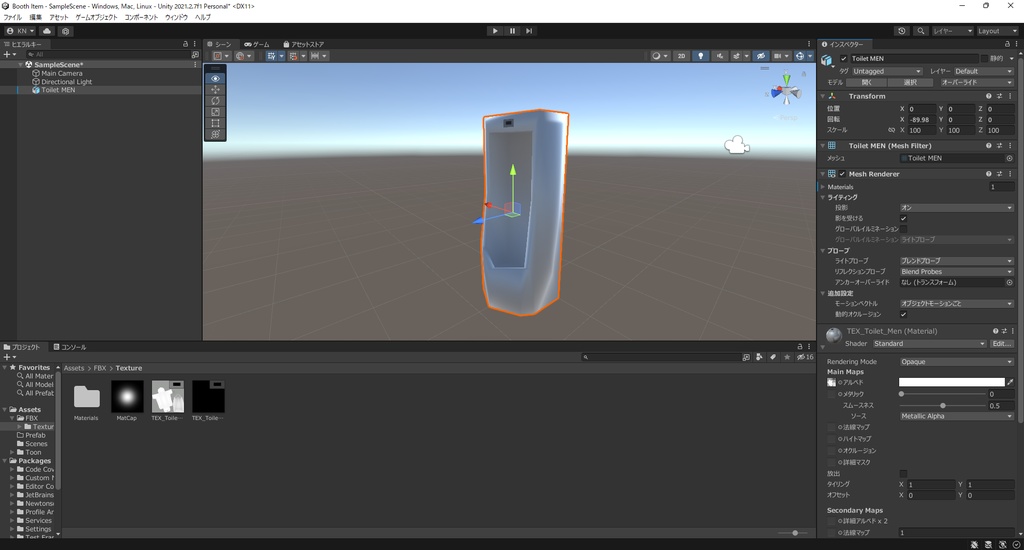This screenshot has width=1024, height=550.
Task: Toggle the 動的オクルージョン checkbox
Action: click(903, 314)
